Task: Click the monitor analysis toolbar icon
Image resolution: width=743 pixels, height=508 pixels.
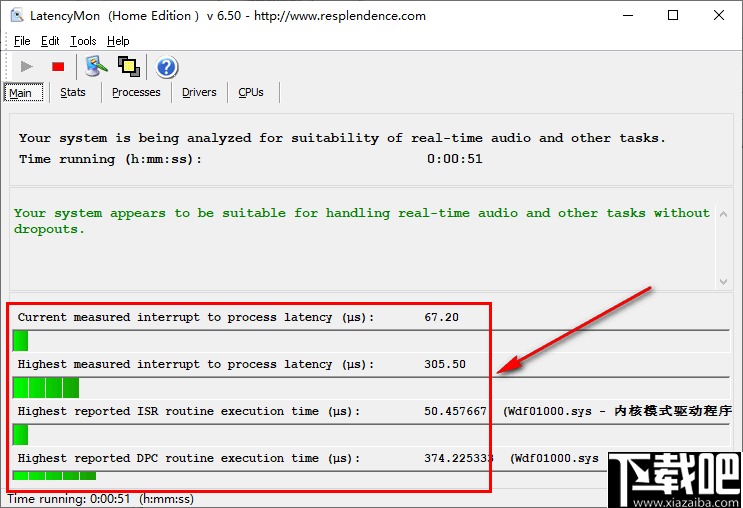Action: tap(96, 66)
